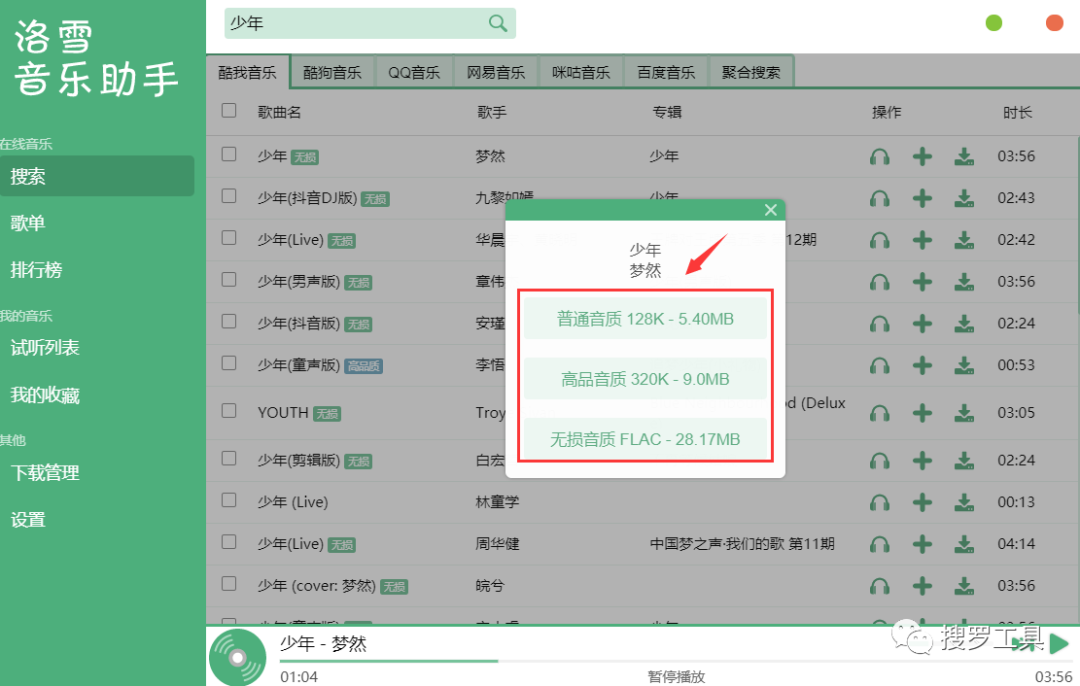Play 少年(Live) 02:42 row headphone icon

pos(880,240)
